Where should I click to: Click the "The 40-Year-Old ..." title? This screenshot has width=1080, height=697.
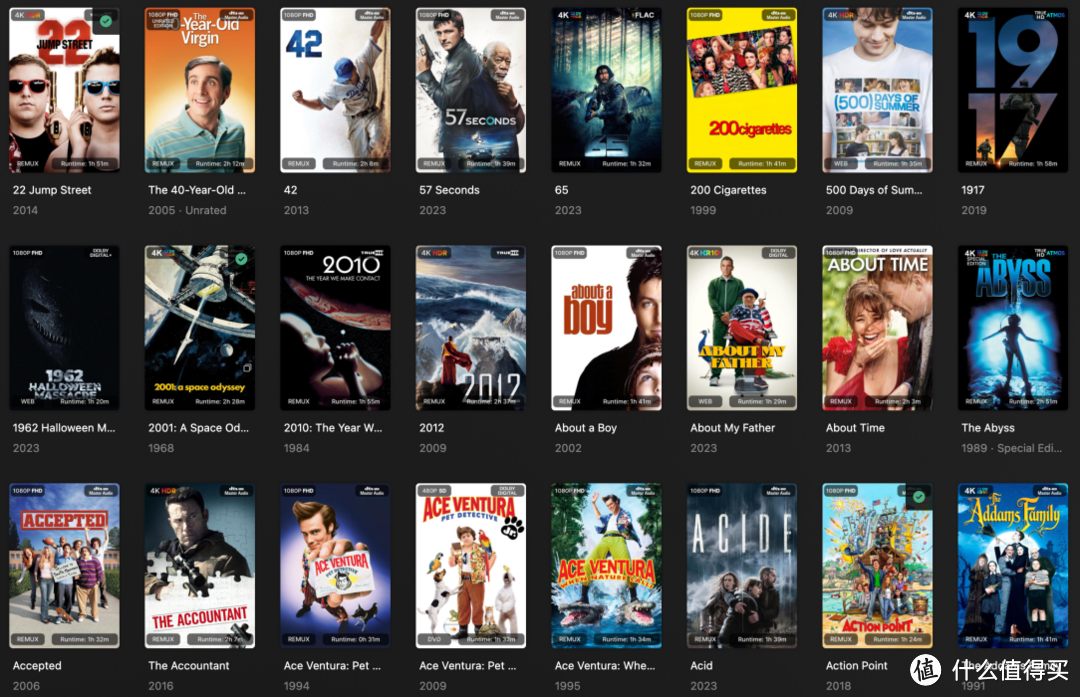tap(197, 190)
